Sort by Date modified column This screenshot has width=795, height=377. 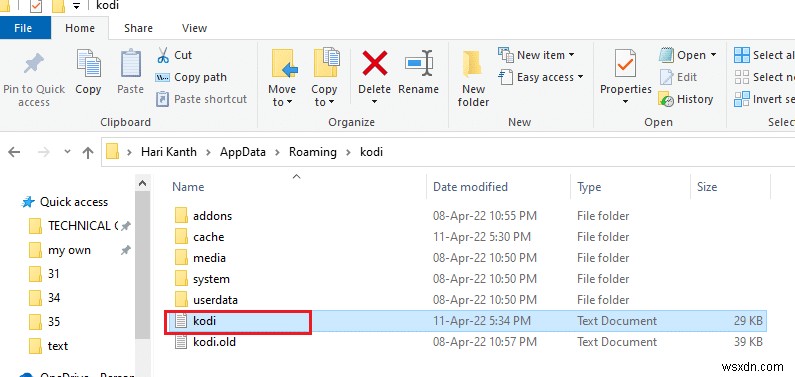pyautogui.click(x=470, y=187)
